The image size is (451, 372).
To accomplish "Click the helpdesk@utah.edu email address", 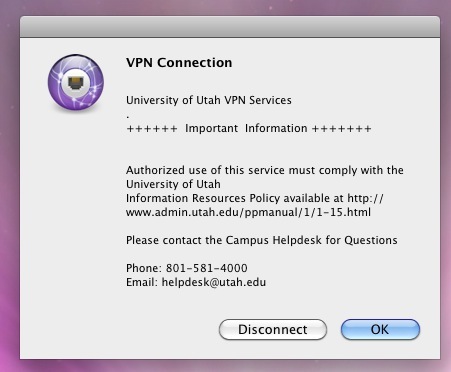I will [x=214, y=282].
